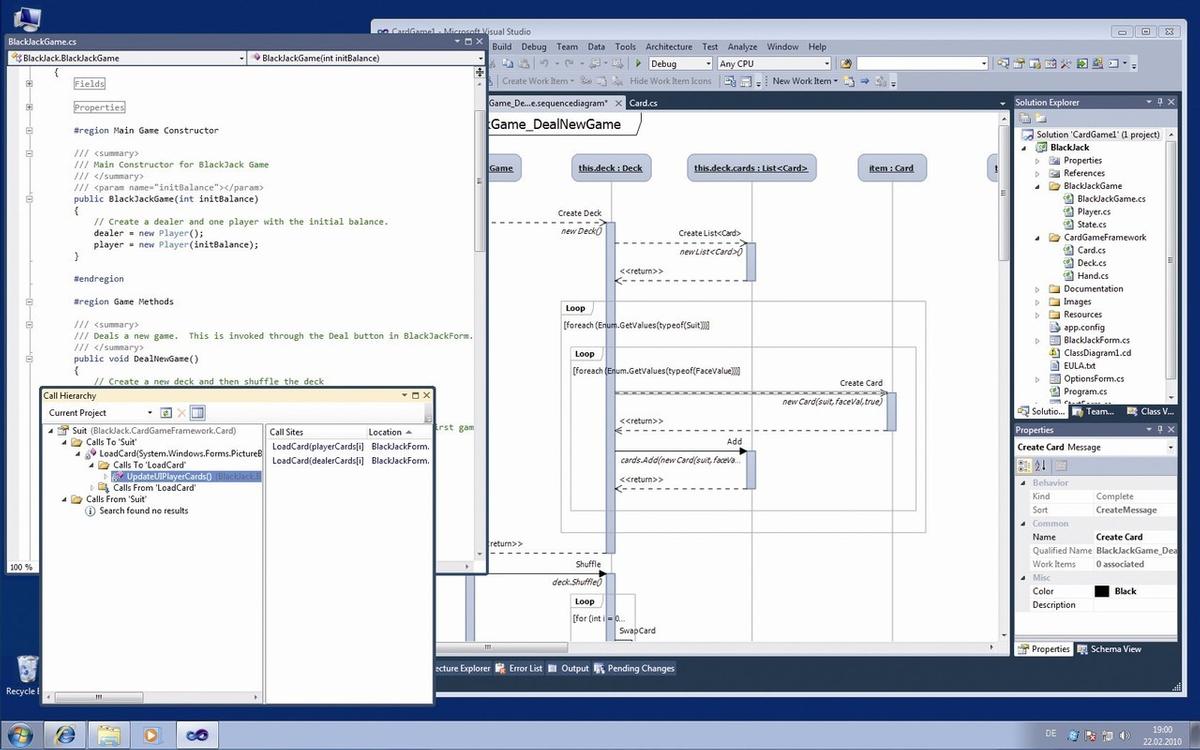Start debugging with the green play icon
Screen dimensions: 1200x750
click(x=638, y=63)
